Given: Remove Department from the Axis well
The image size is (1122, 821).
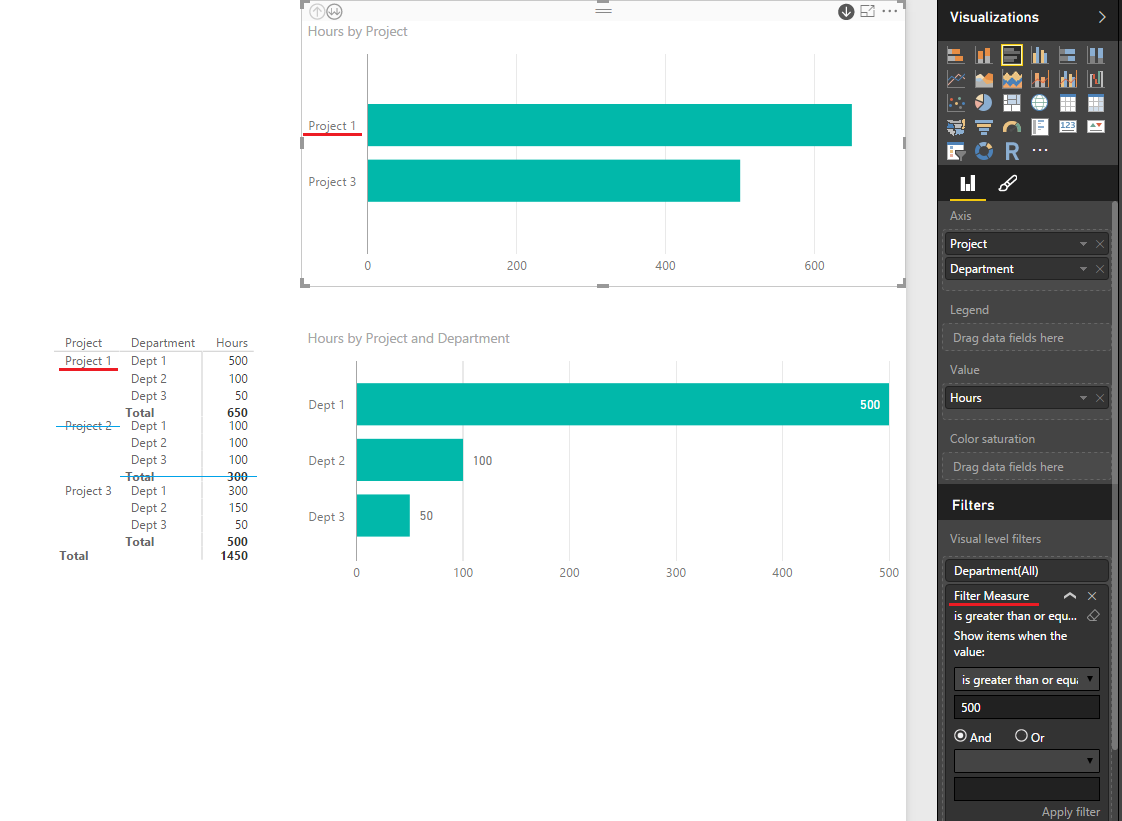Looking at the screenshot, I should (x=1100, y=269).
